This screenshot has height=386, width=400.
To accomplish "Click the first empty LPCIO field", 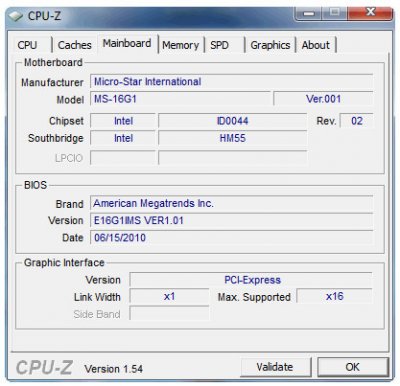I will coord(123,158).
